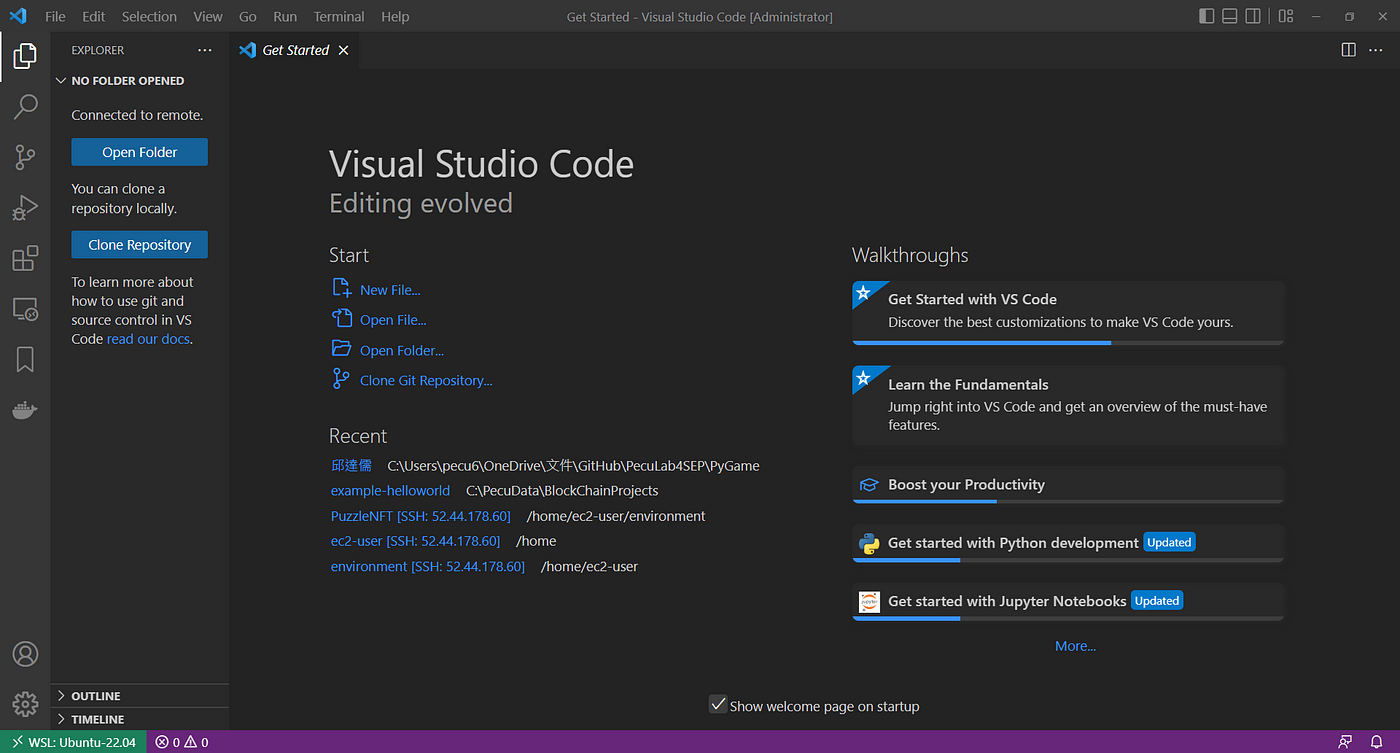Open recent folder 邱達儒
This screenshot has height=753, width=1400.
pyautogui.click(x=351, y=465)
